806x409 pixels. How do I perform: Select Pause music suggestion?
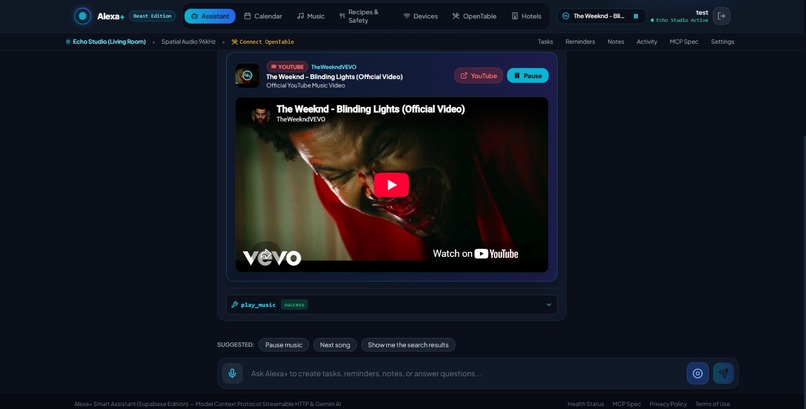pos(283,345)
